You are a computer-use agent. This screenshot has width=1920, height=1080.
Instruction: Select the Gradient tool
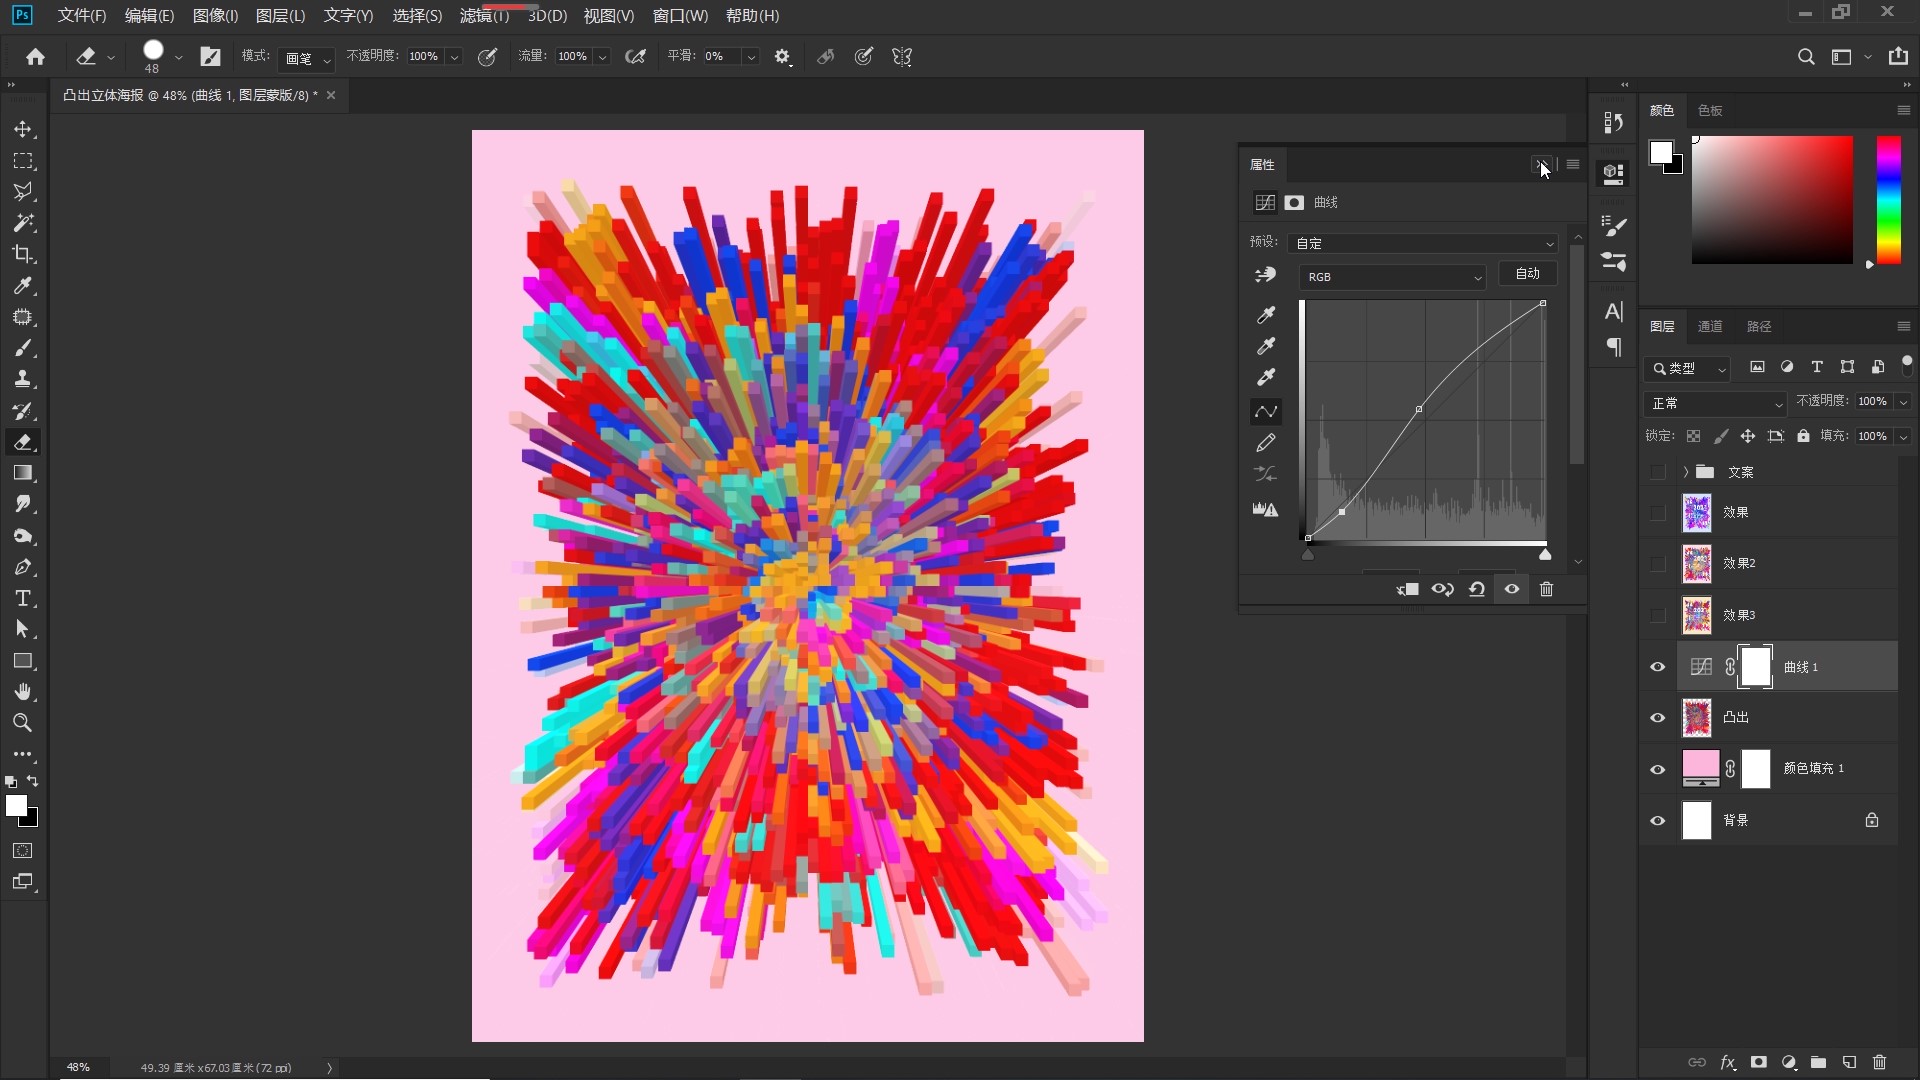(x=23, y=473)
